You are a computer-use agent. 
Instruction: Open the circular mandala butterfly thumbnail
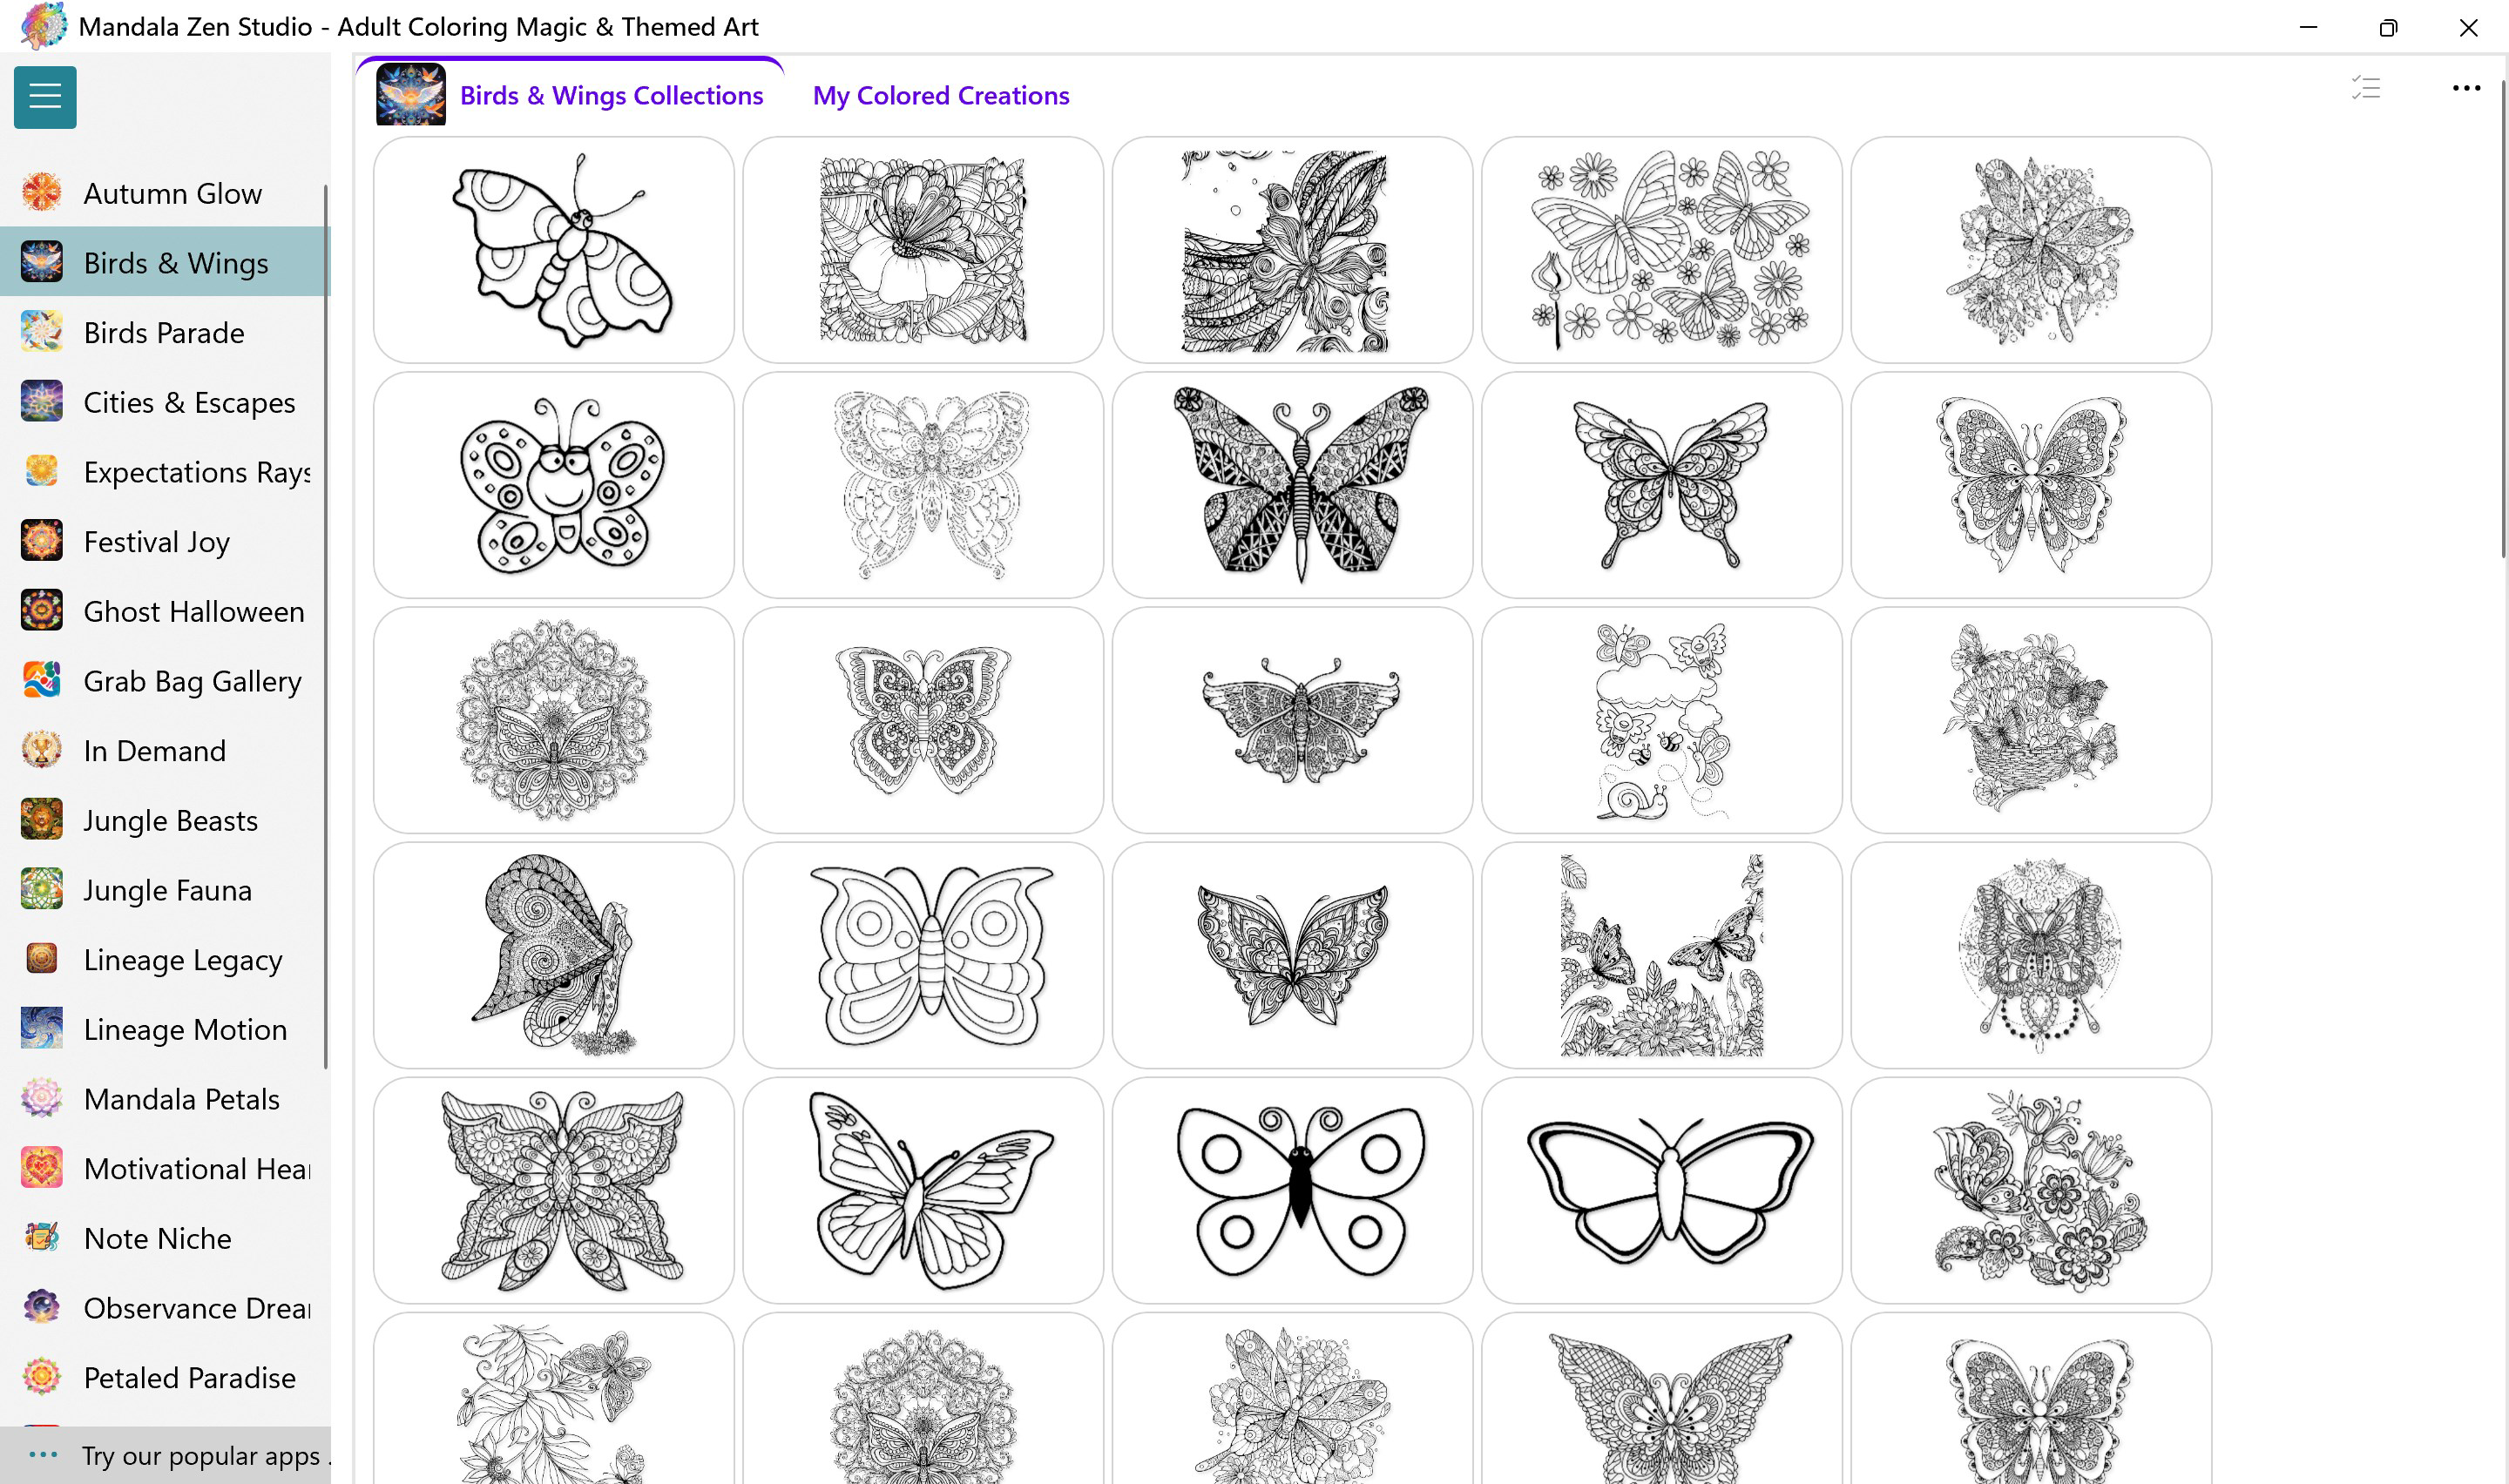click(x=552, y=719)
